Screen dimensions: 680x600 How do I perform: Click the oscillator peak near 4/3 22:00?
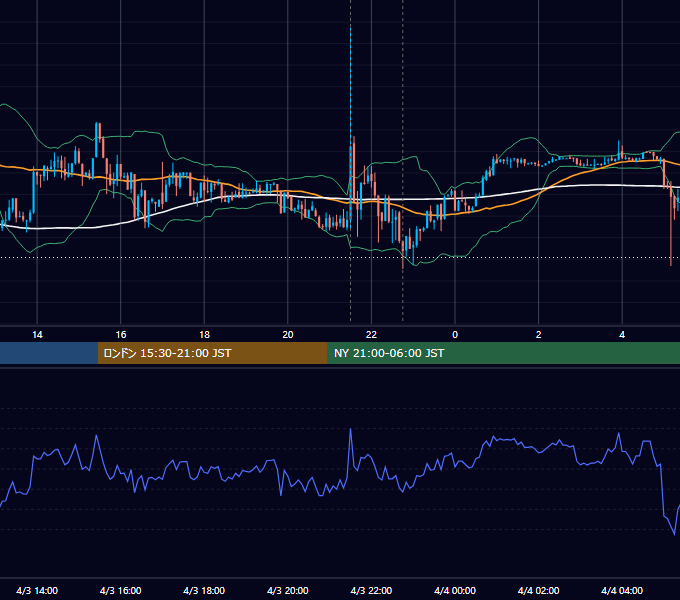(350, 430)
